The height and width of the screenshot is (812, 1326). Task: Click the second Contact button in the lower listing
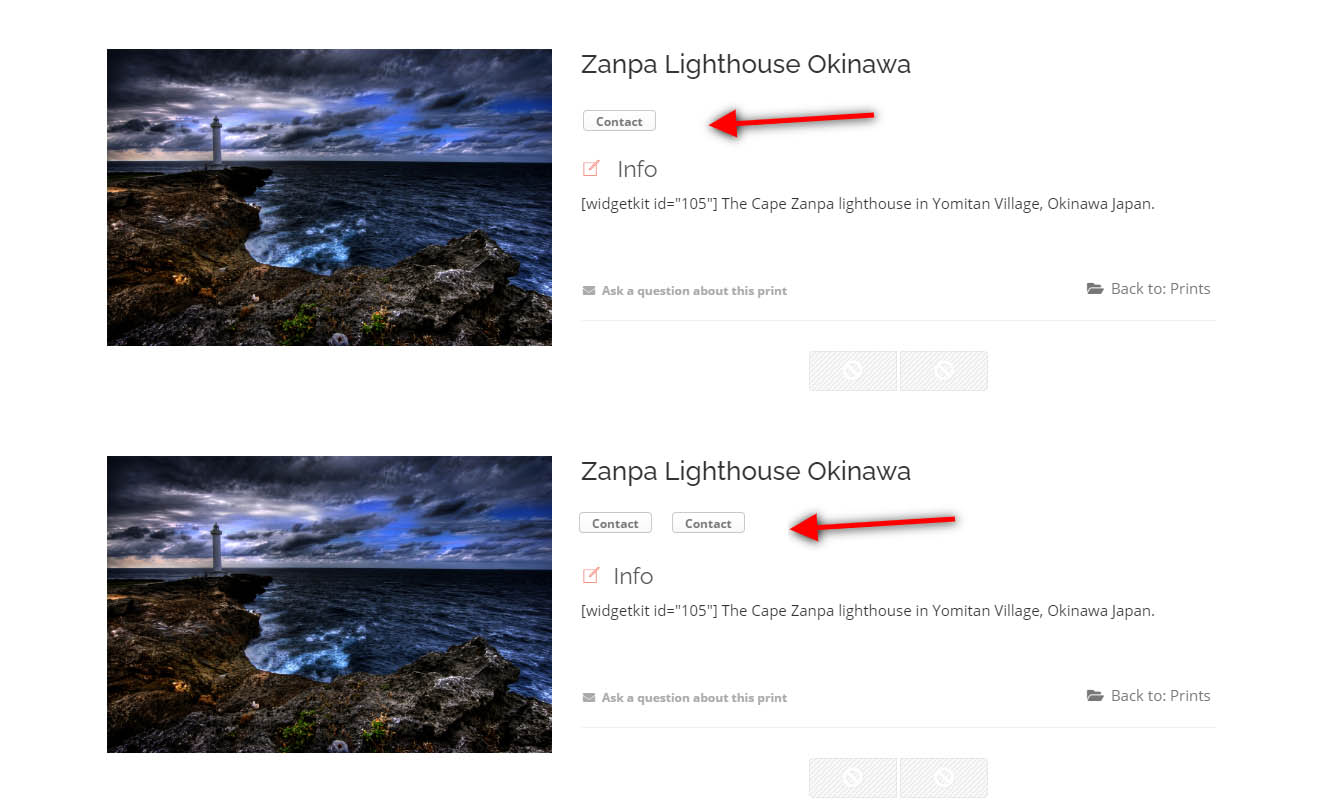point(708,523)
